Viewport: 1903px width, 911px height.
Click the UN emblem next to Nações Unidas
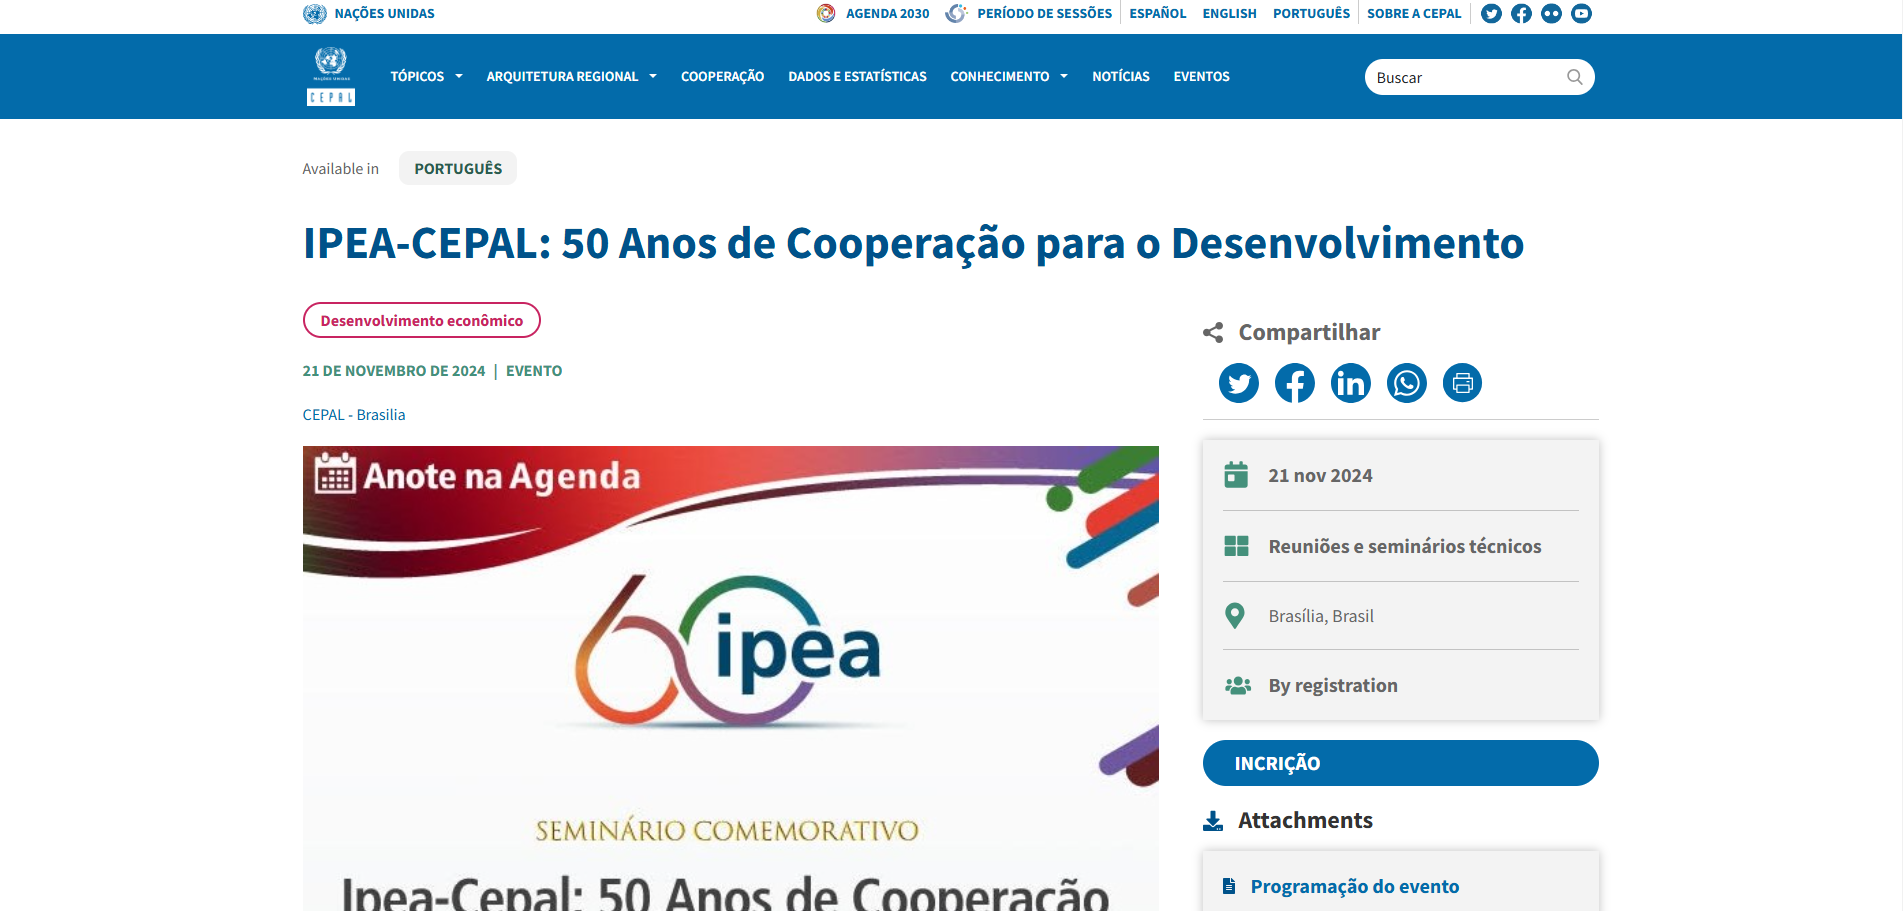[315, 13]
